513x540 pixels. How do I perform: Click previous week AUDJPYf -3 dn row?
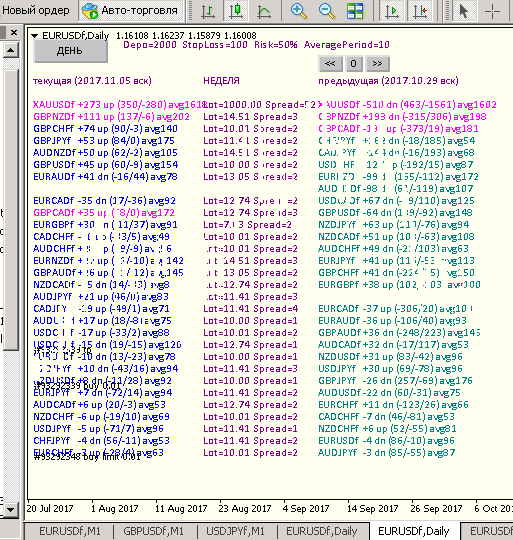(x=386, y=453)
